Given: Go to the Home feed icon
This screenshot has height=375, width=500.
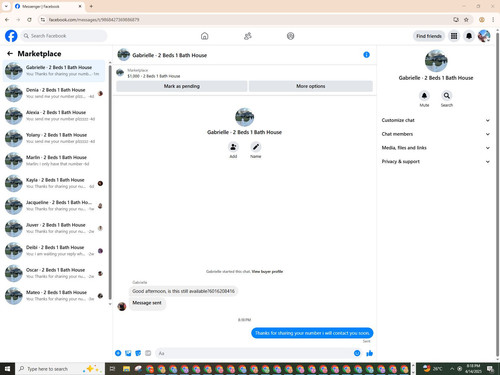Looking at the screenshot, I should [x=205, y=36].
